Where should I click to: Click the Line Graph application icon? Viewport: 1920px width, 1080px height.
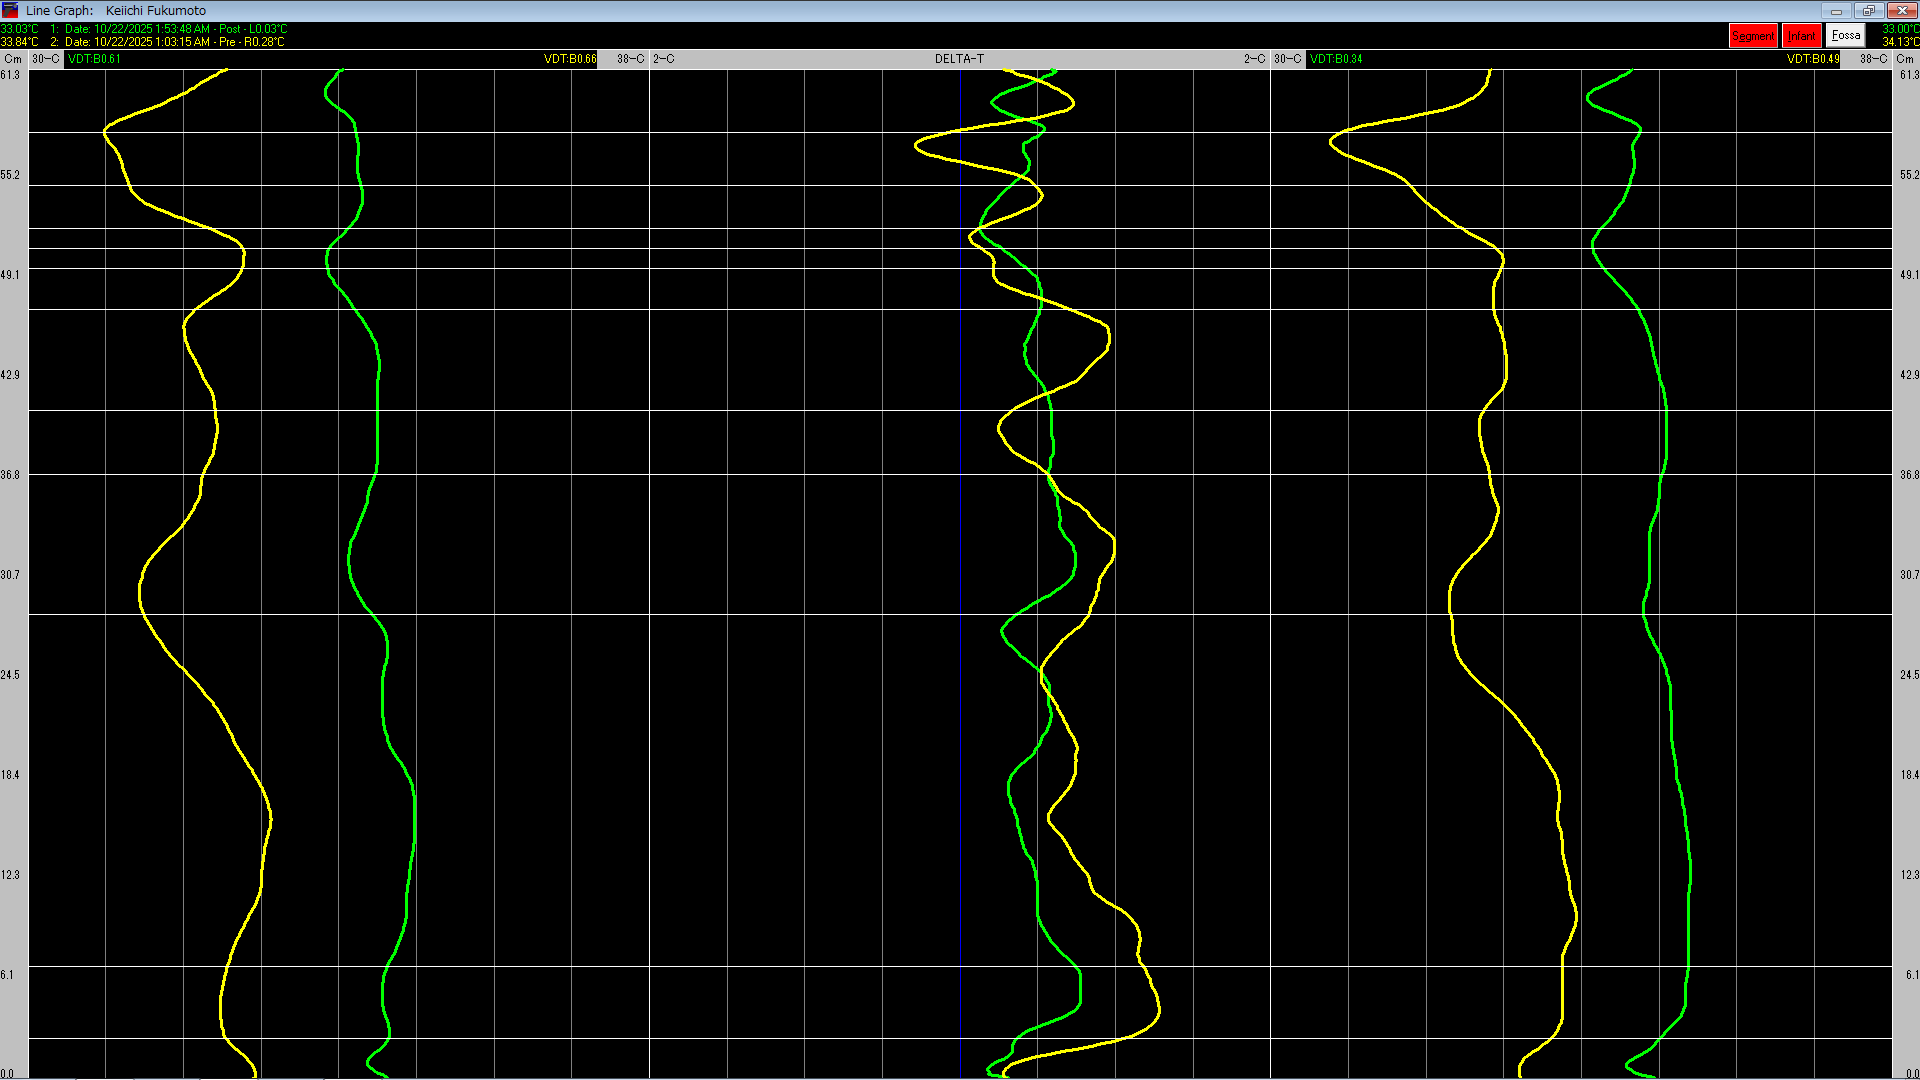tap(10, 10)
